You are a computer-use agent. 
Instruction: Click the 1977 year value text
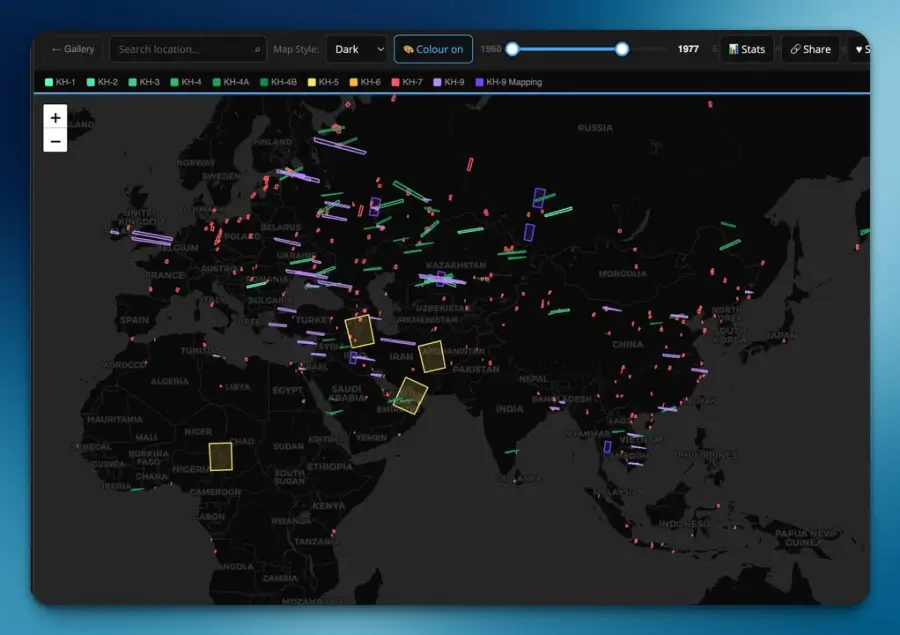coord(688,49)
